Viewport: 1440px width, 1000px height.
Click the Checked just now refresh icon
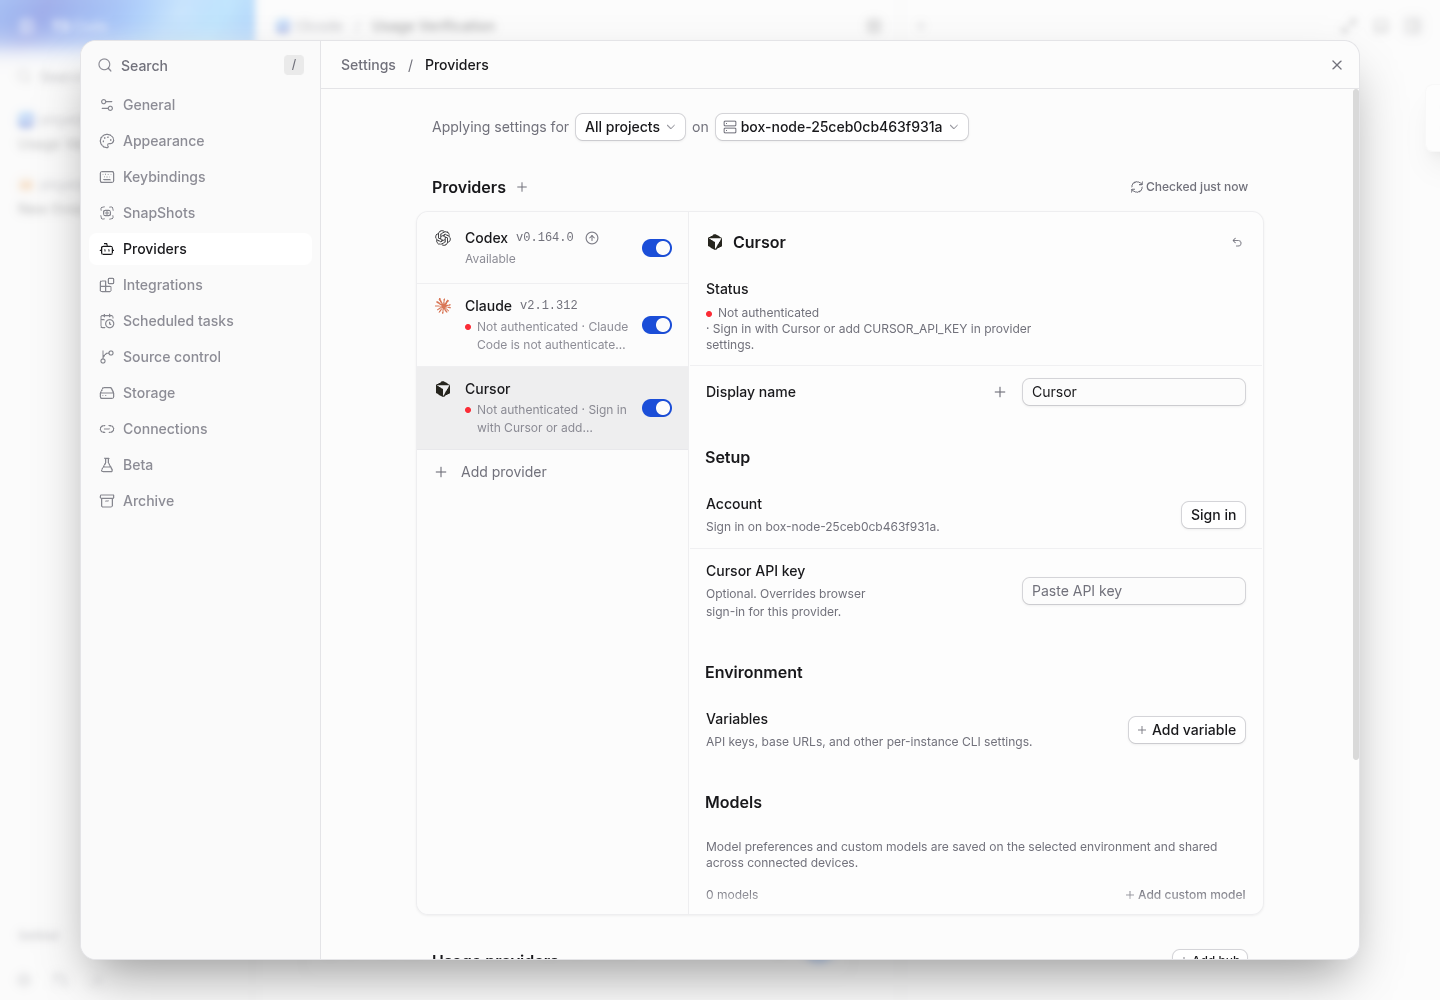[x=1137, y=187]
